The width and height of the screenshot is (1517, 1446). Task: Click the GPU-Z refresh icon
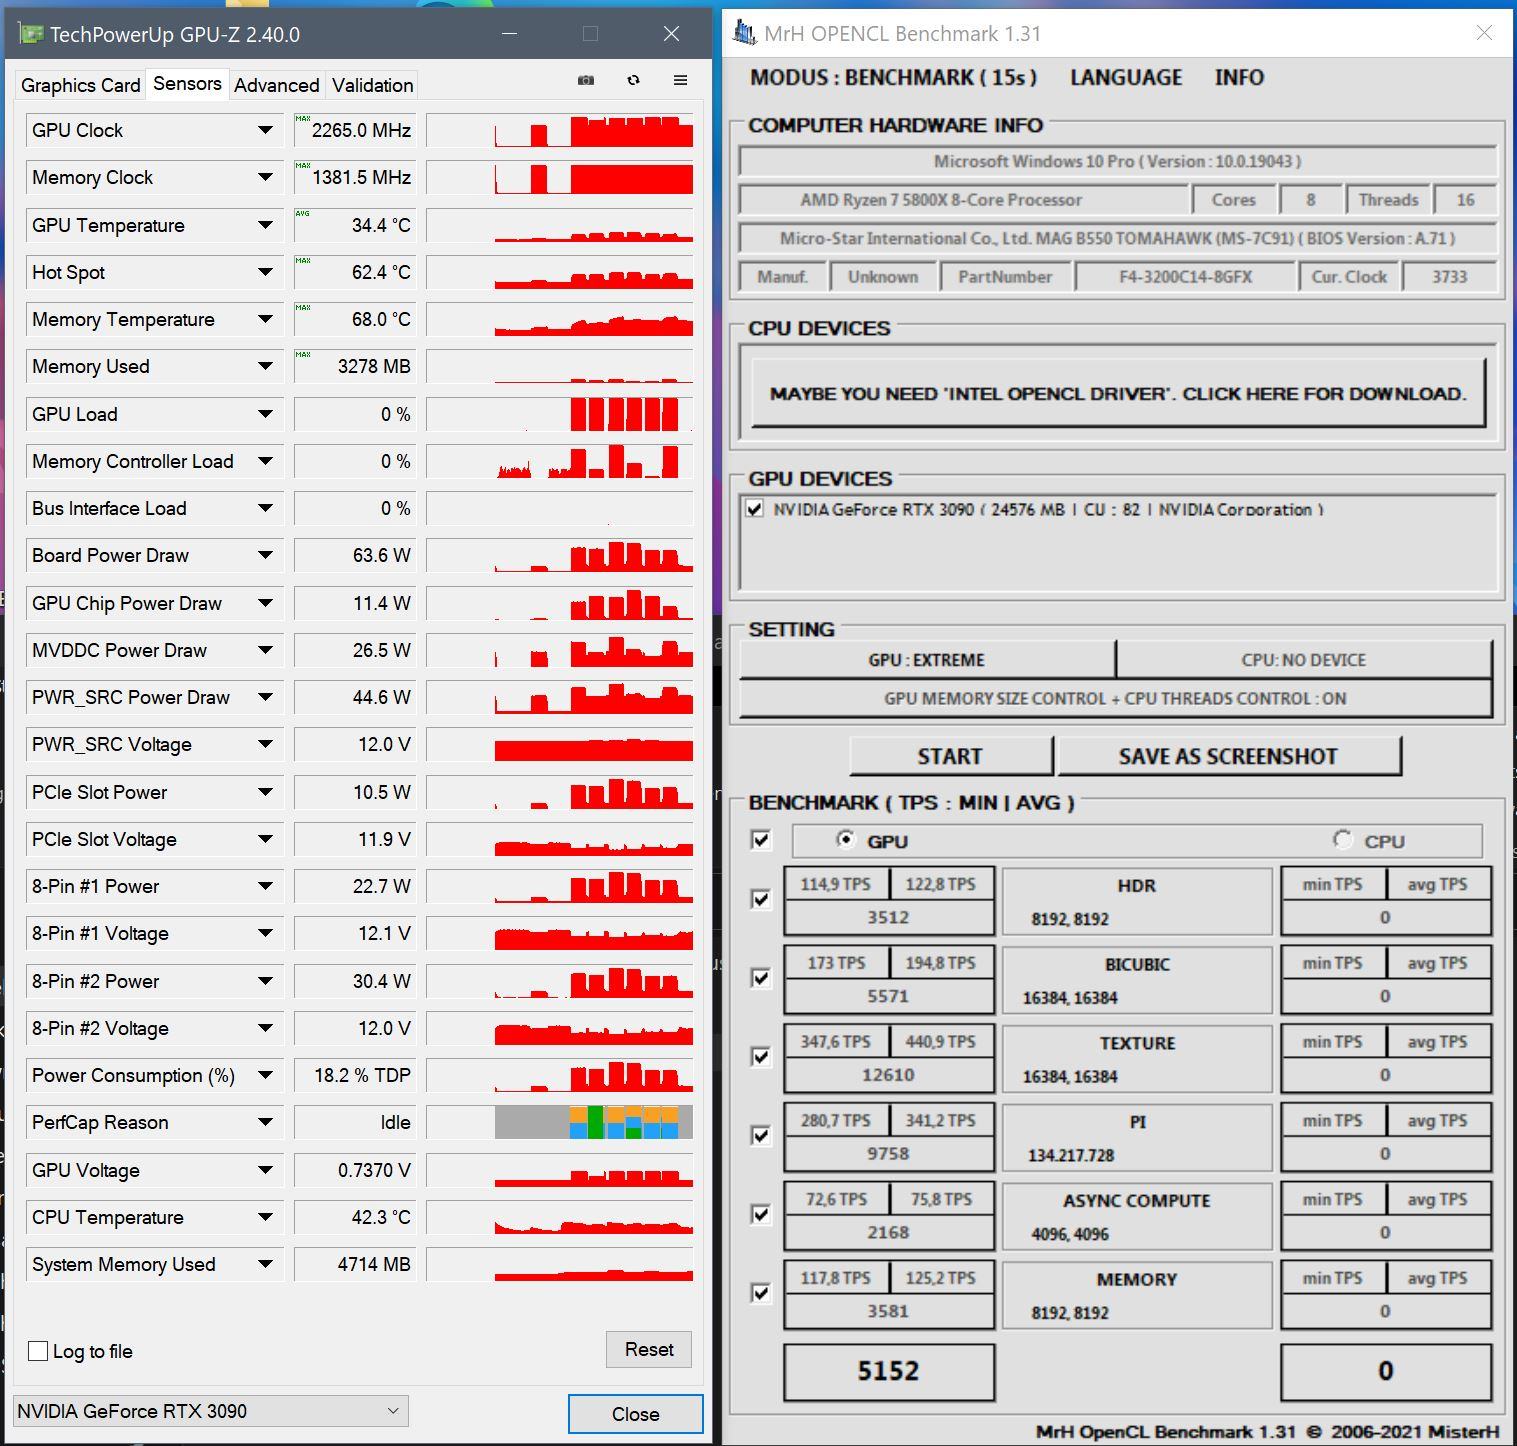pyautogui.click(x=633, y=80)
